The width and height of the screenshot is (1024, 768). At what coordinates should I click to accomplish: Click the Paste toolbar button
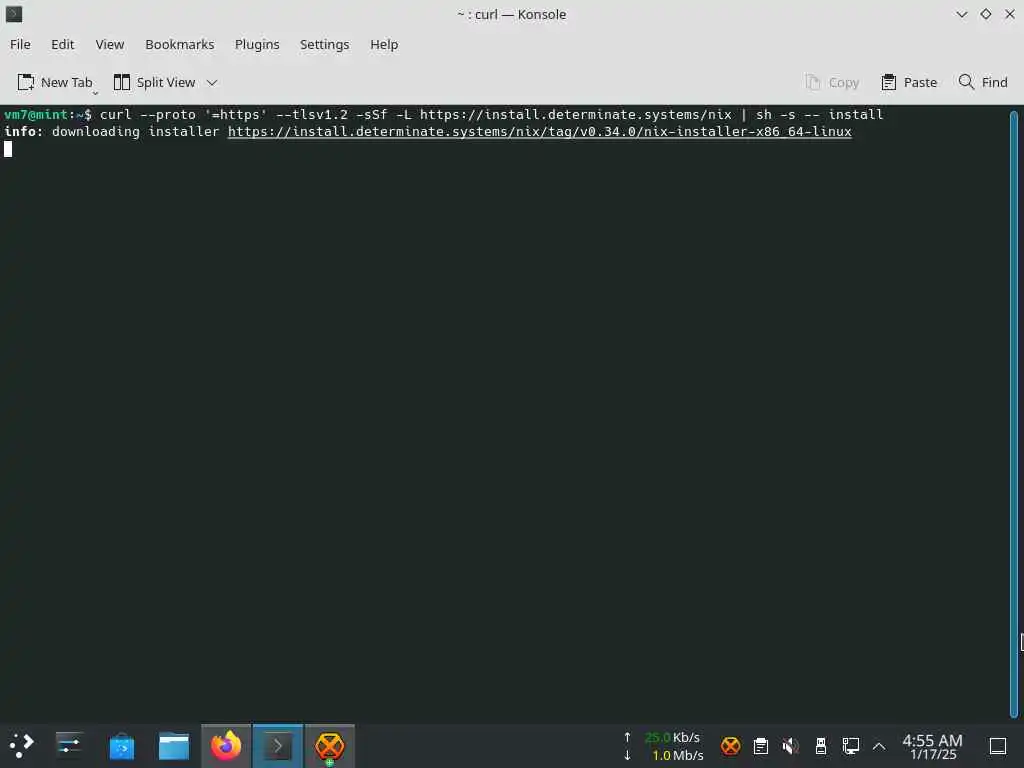tap(908, 82)
